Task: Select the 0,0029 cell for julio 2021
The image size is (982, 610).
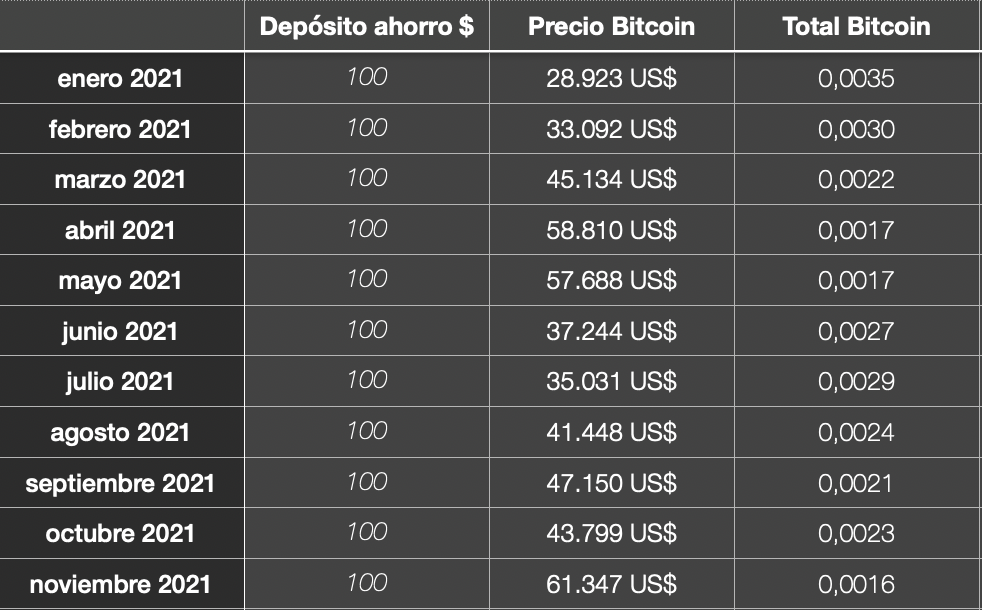Action: pos(856,381)
